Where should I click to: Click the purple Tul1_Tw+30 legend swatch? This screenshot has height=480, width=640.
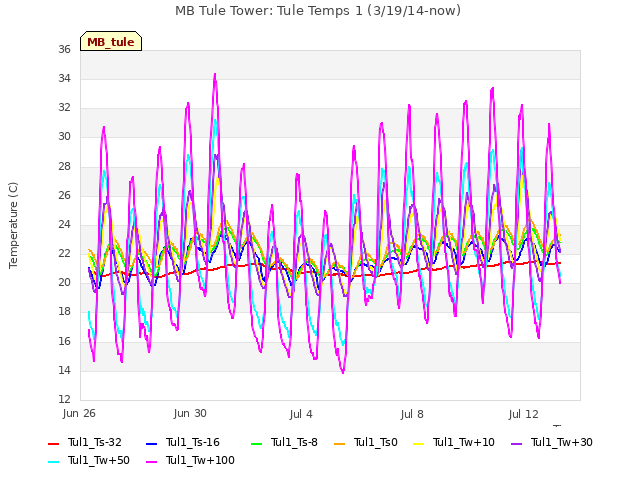pyautogui.click(x=516, y=444)
